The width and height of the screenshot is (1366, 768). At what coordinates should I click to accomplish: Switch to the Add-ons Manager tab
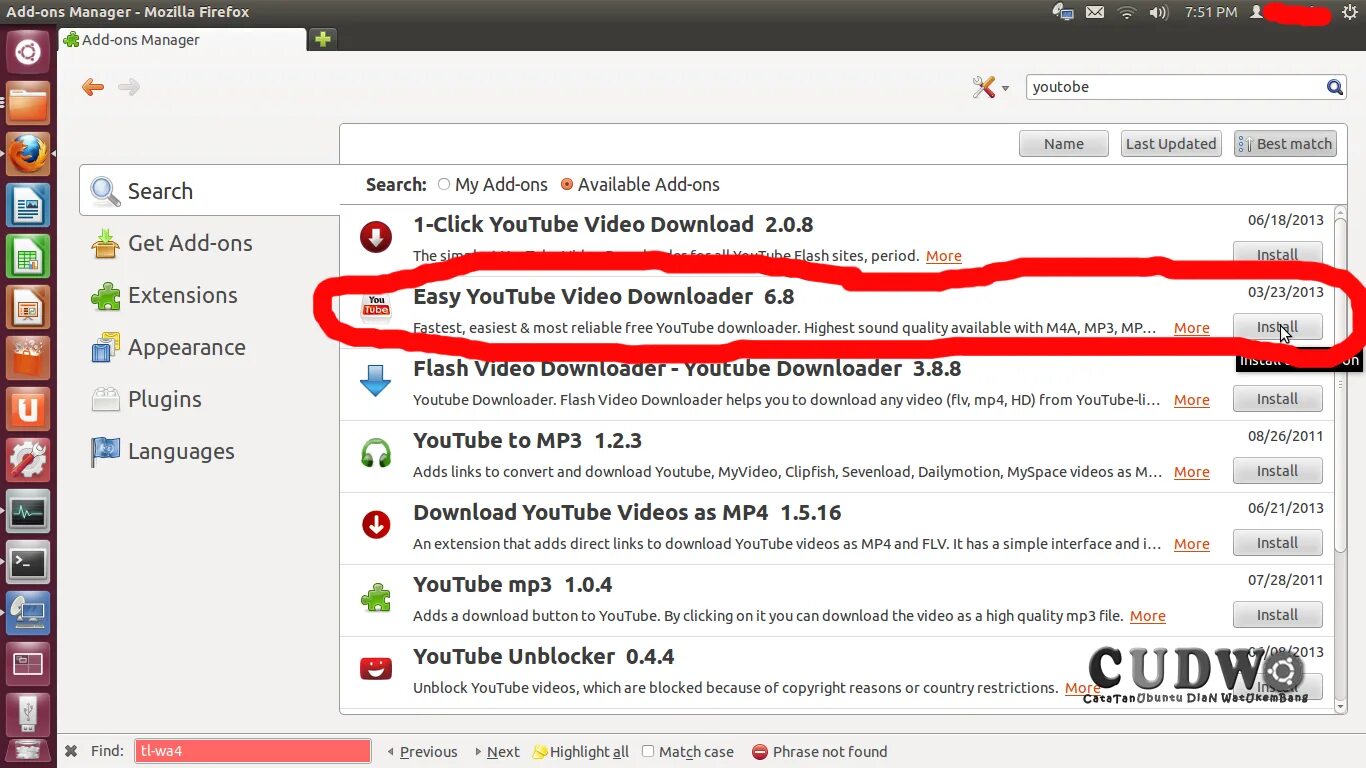[140, 40]
